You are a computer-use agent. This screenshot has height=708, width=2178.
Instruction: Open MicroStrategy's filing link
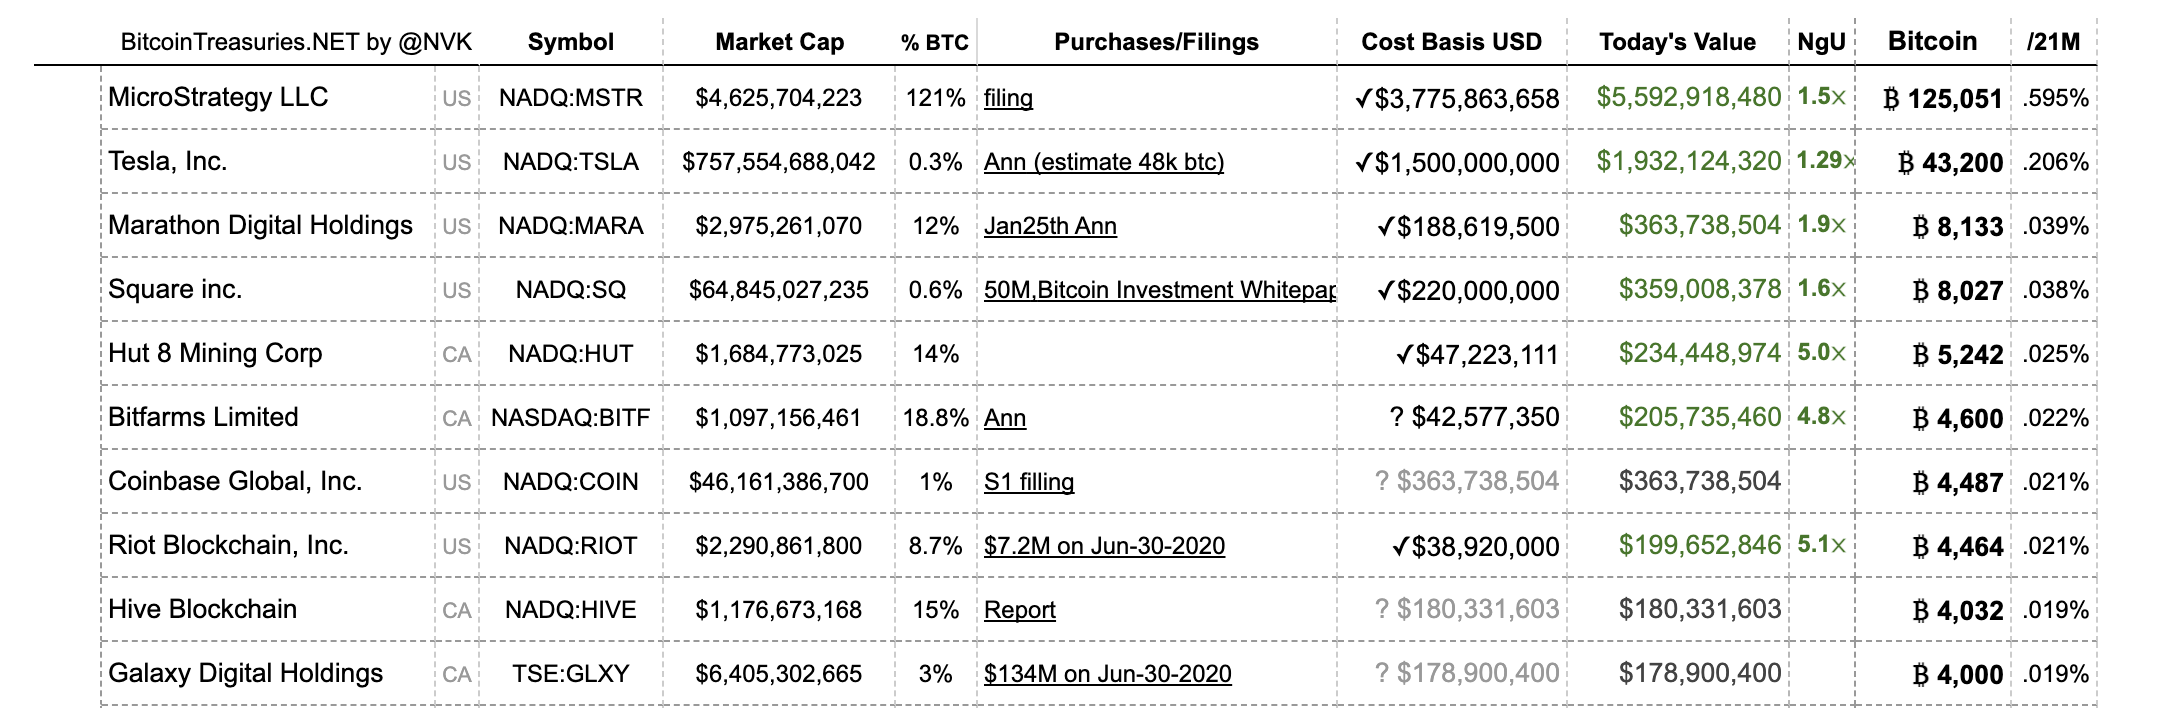point(1008,98)
